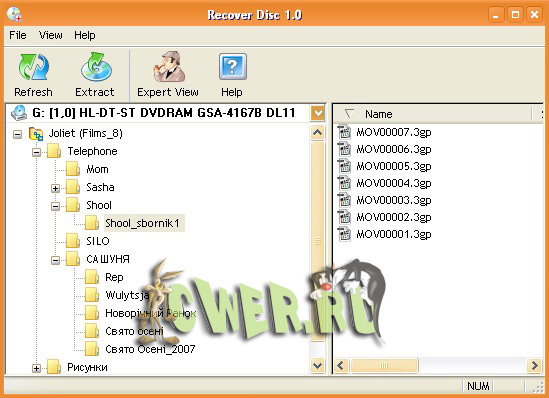Viewport: 549px width, 398px height.
Task: Select the Wulytsja folder label
Action: click(127, 295)
